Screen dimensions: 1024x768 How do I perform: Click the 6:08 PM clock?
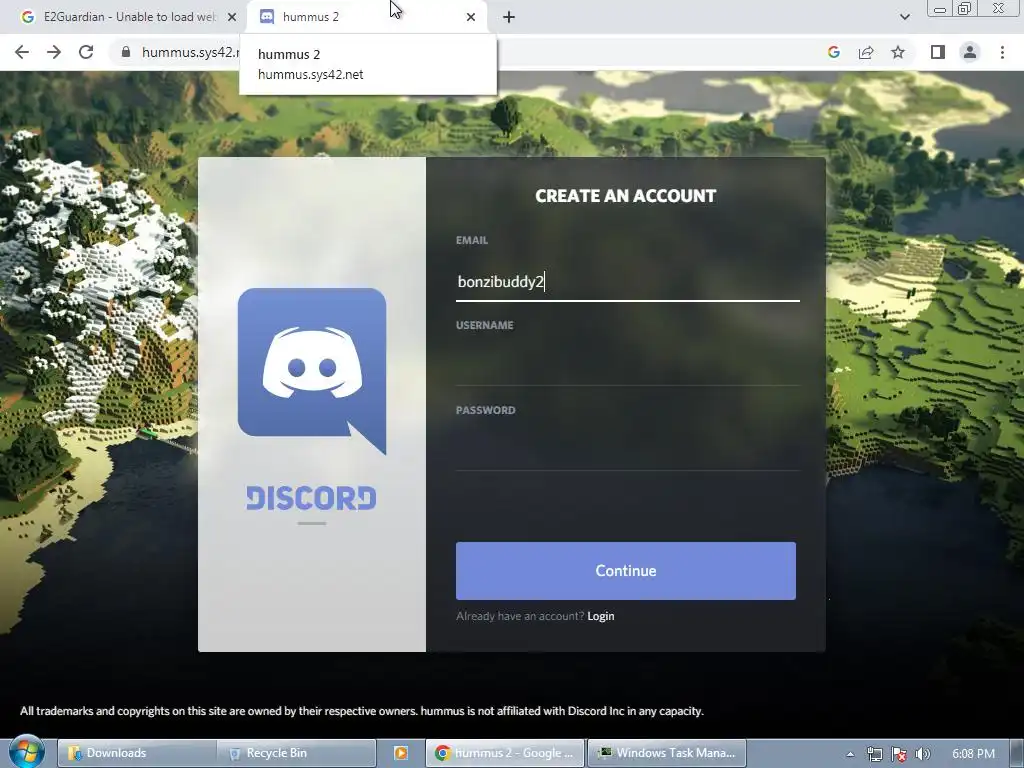(973, 754)
